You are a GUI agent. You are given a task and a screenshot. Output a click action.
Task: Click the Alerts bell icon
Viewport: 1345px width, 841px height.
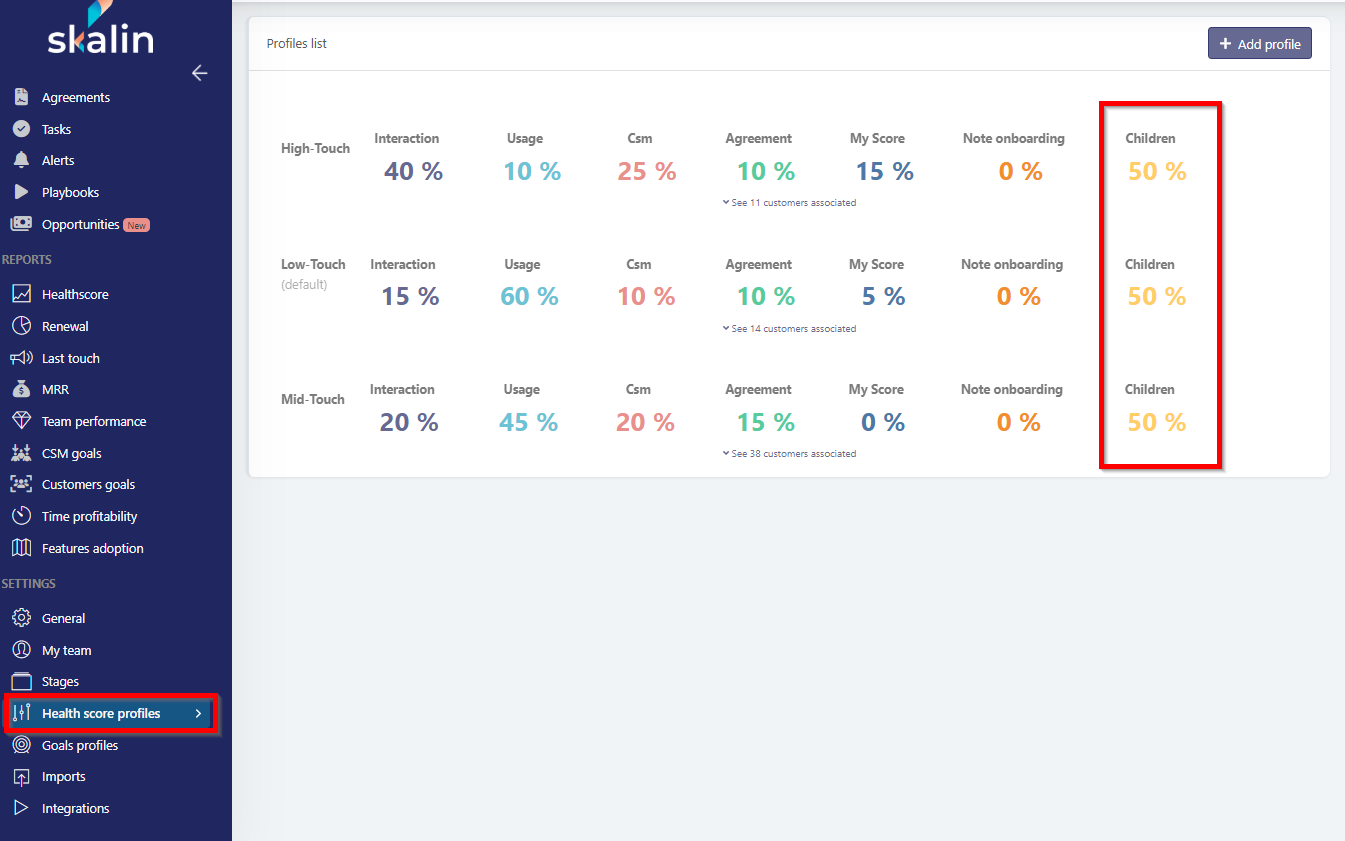coord(21,160)
